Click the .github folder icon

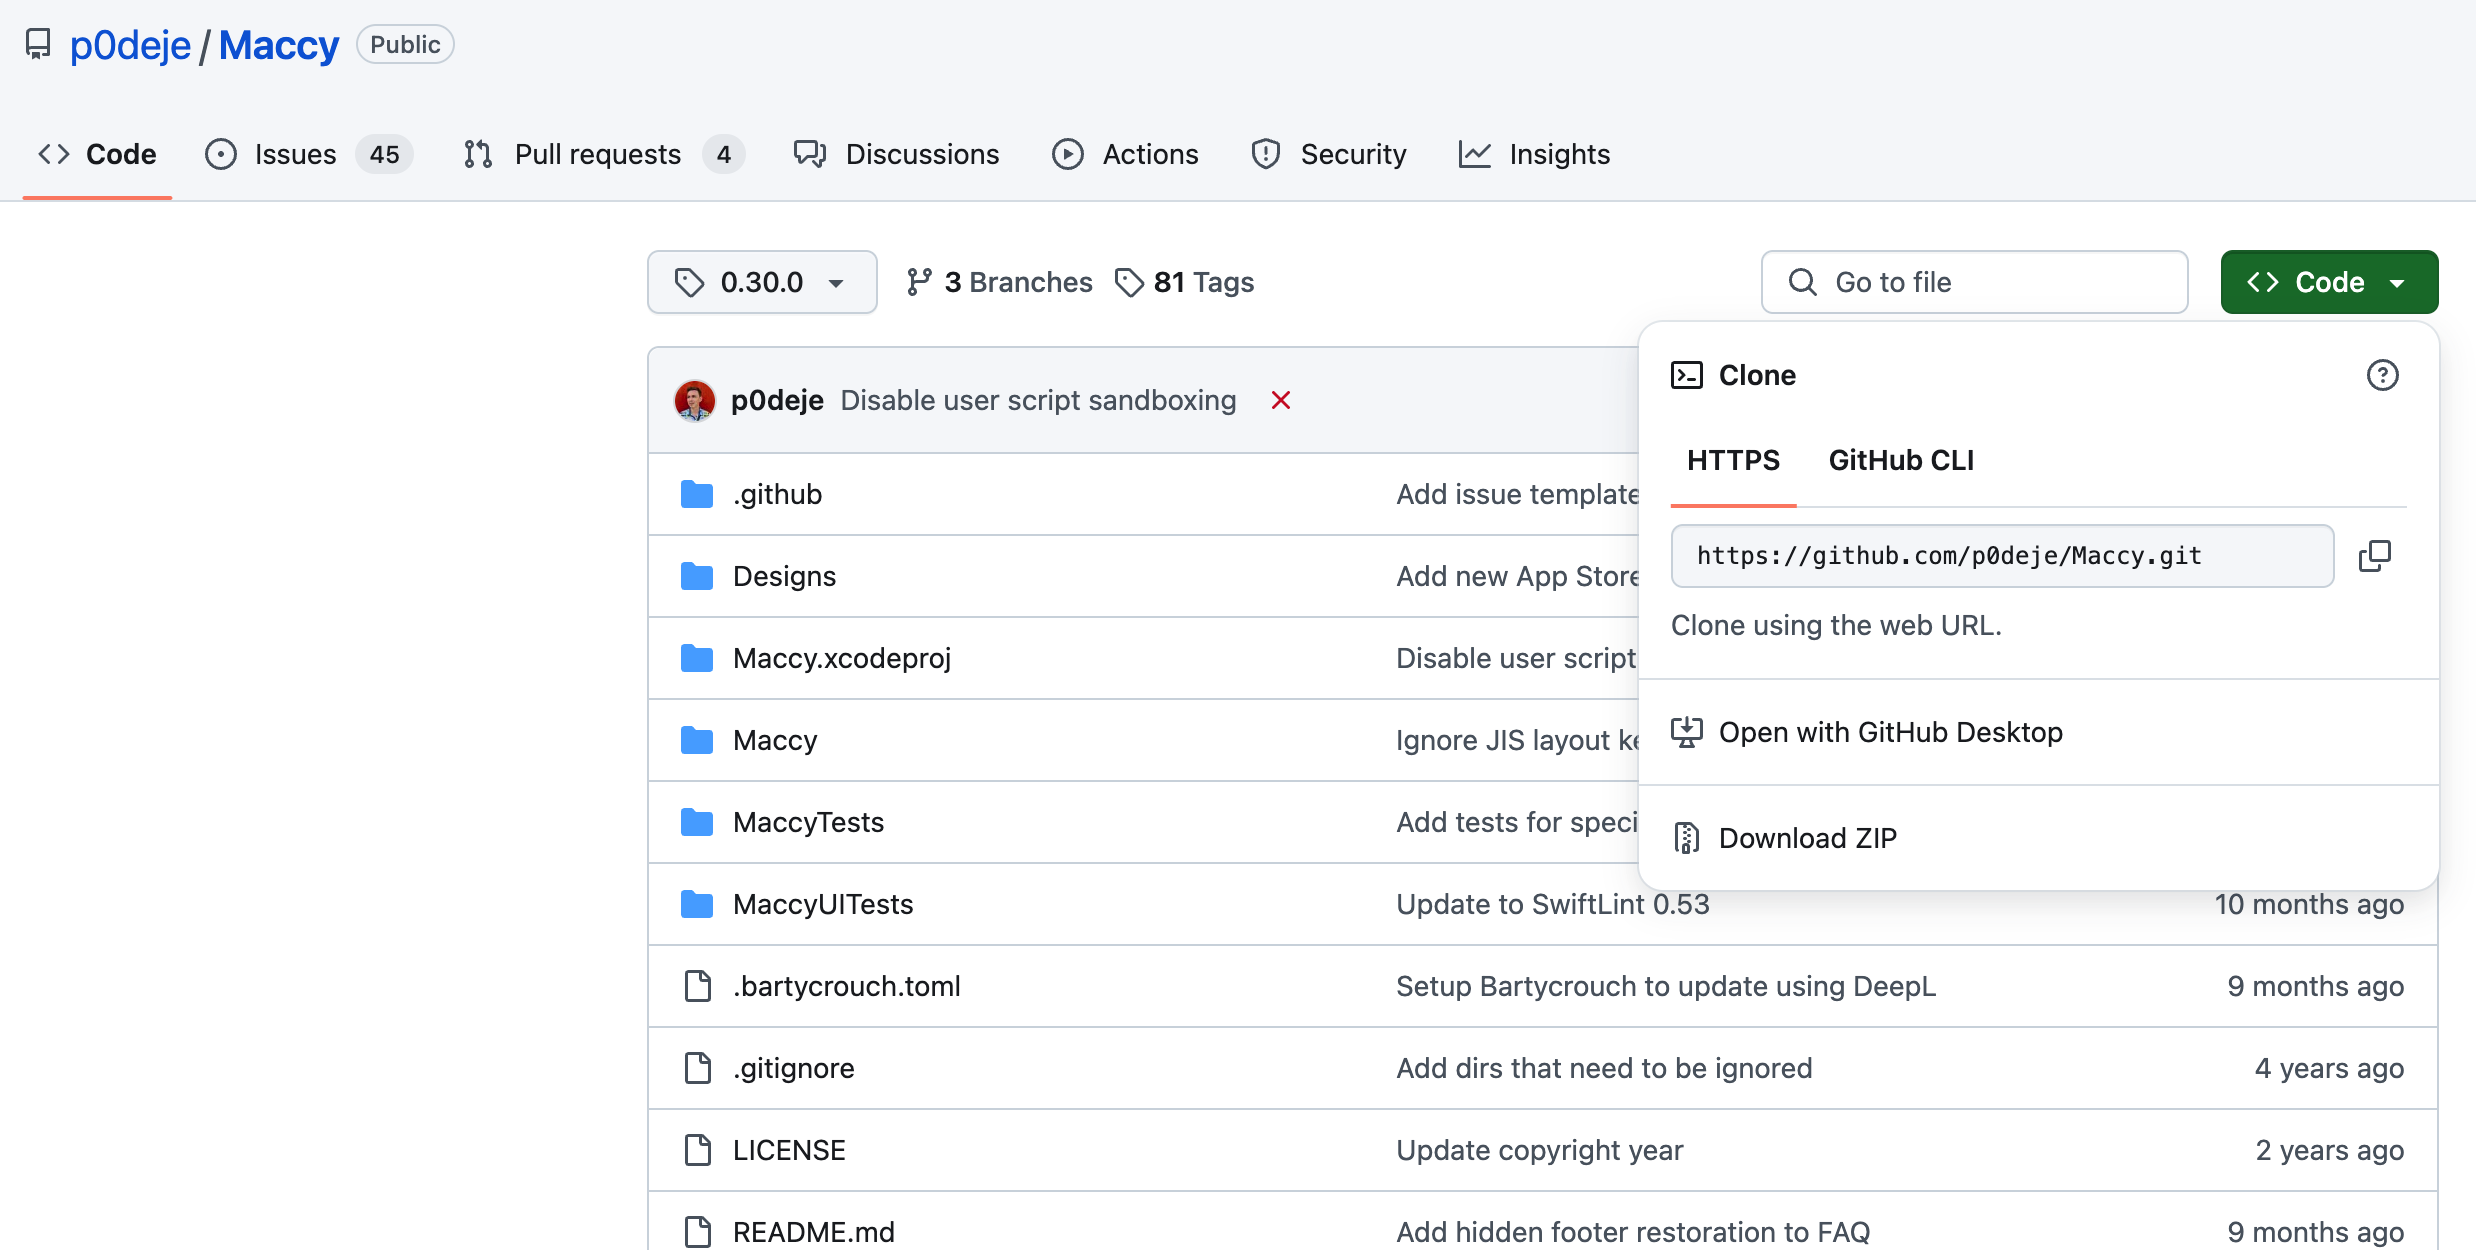pos(697,494)
